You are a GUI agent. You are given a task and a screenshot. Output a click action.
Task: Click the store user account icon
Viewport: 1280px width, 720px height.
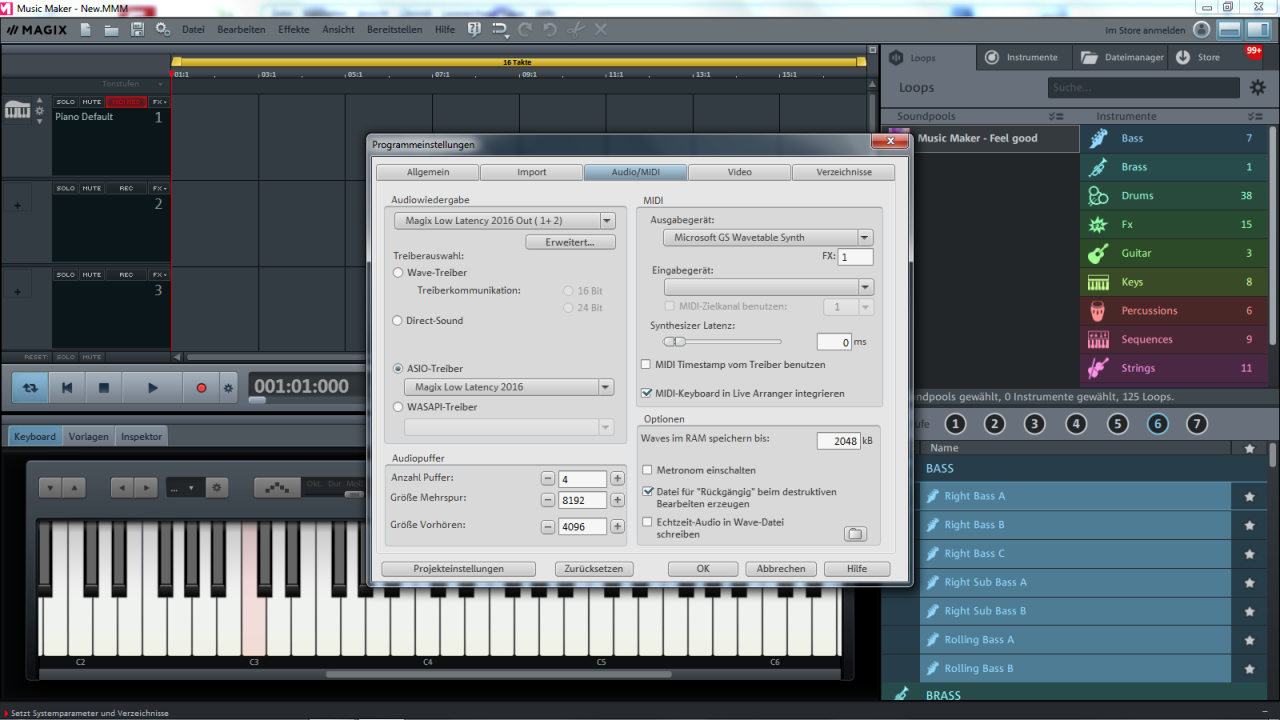click(1201, 30)
